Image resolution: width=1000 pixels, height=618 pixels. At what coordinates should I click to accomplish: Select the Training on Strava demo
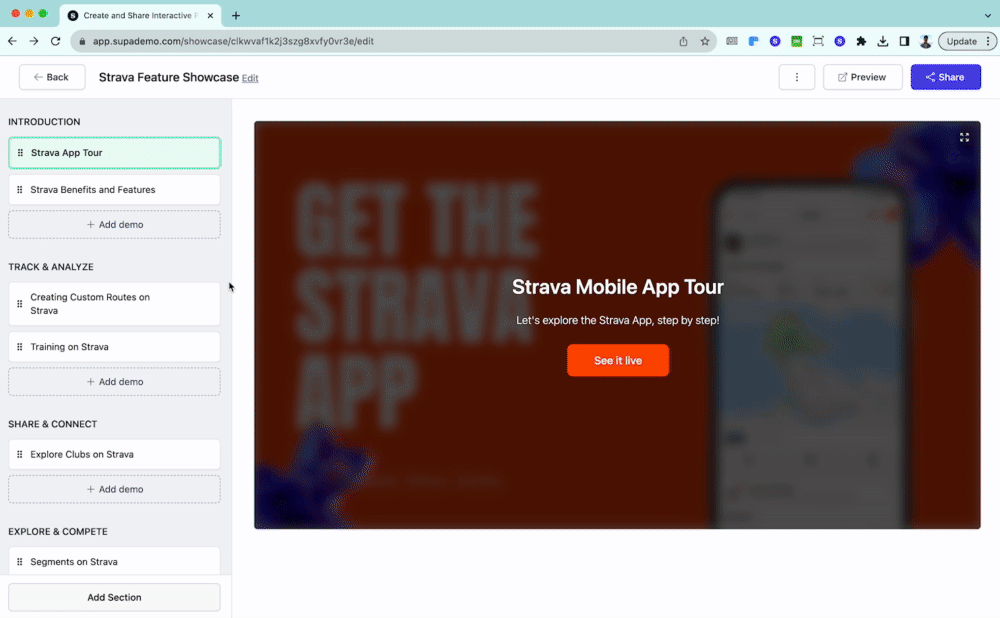[x=114, y=347]
